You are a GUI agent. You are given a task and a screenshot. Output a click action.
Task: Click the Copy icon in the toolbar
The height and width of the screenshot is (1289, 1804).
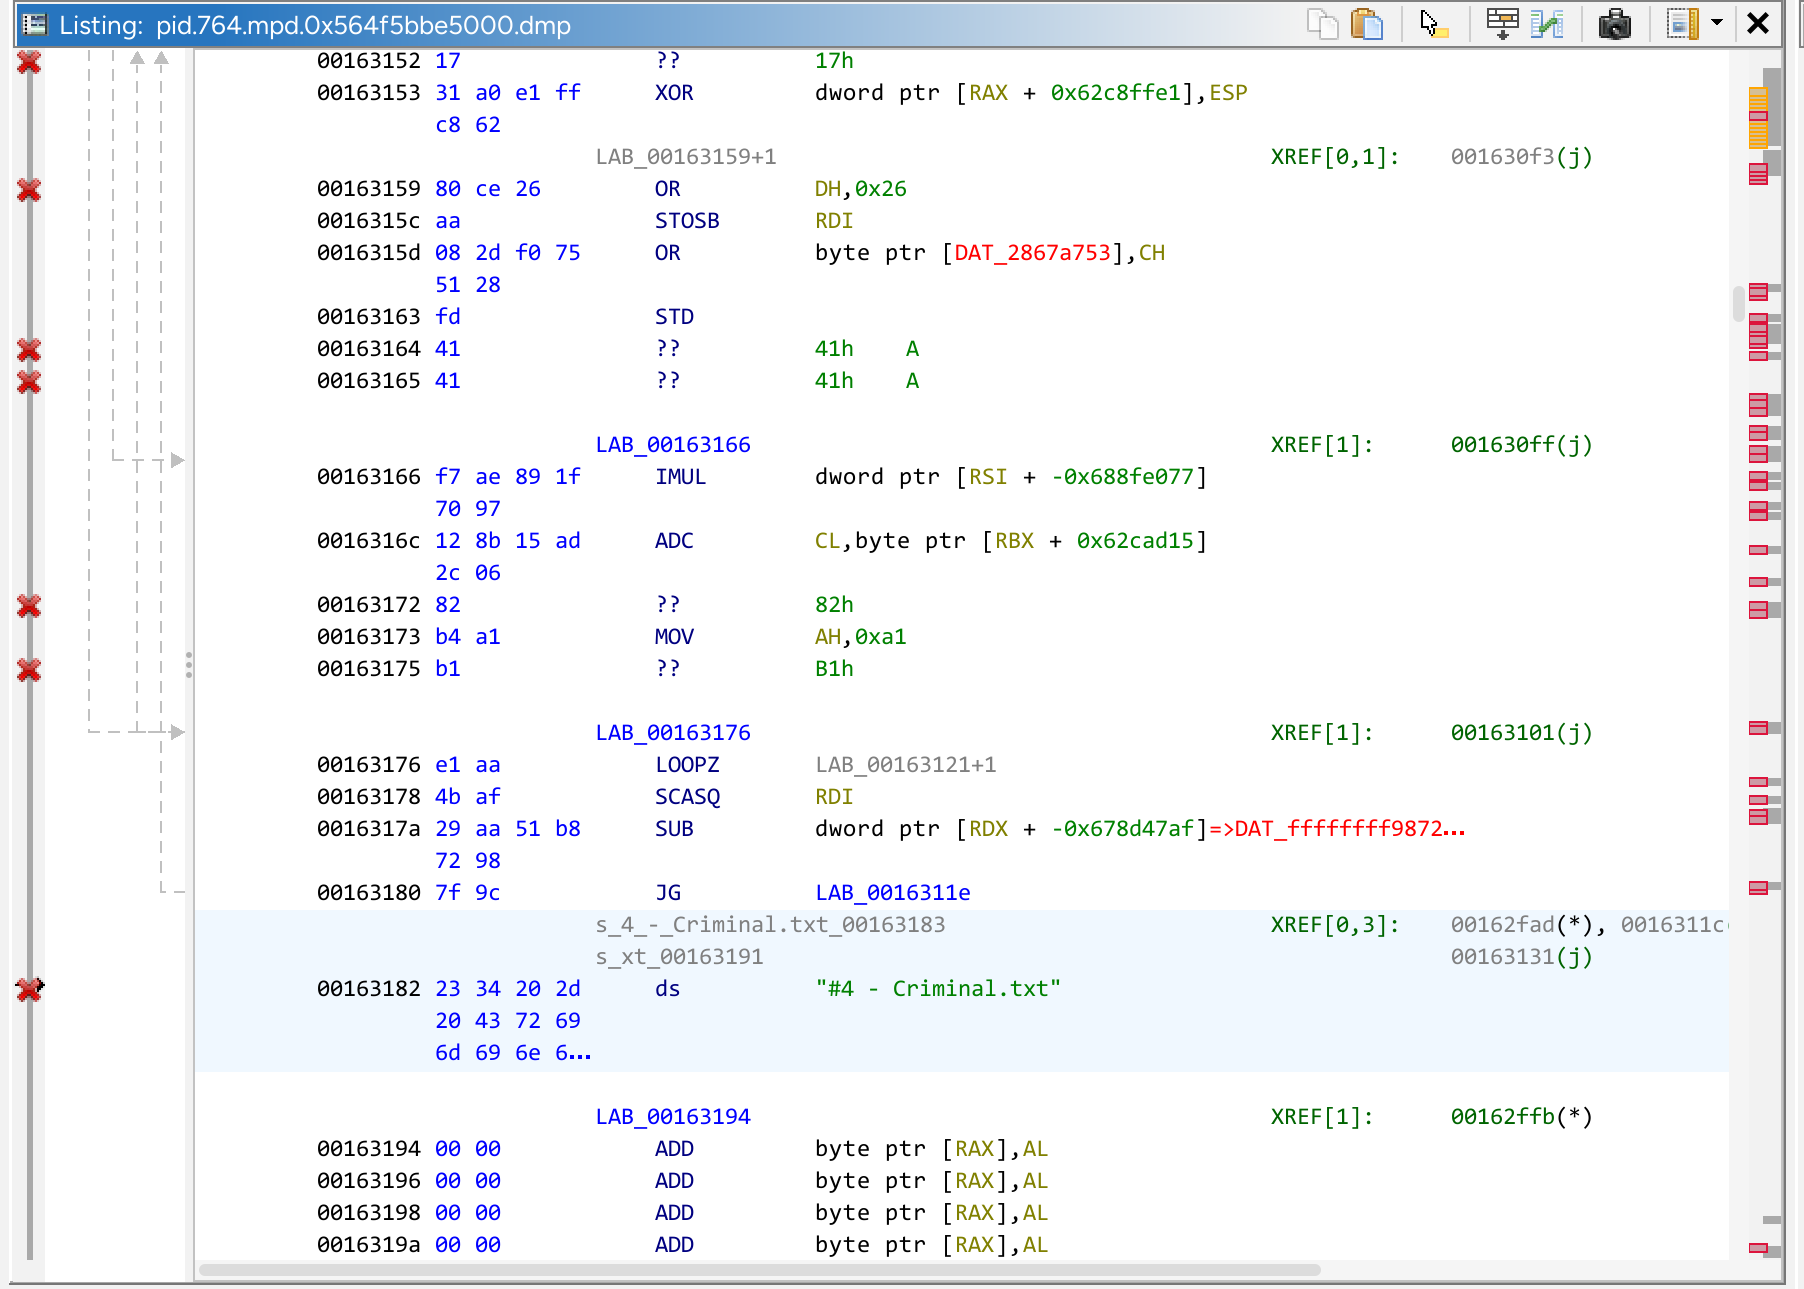pyautogui.click(x=1322, y=24)
